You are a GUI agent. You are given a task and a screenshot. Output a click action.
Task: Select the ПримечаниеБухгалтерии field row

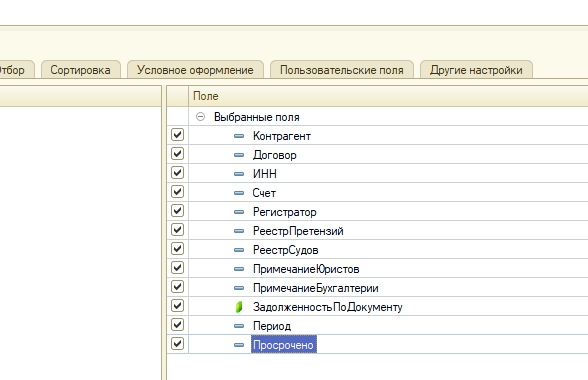[388, 288]
